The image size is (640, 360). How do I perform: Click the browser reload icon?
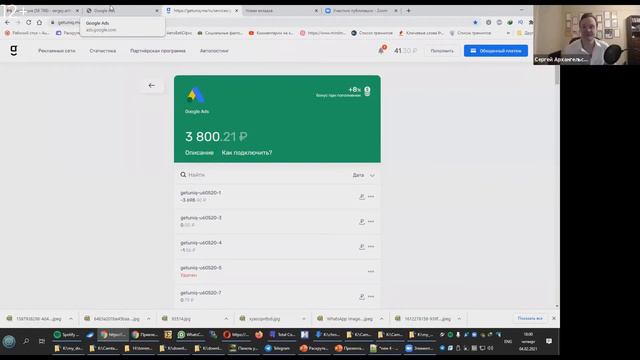(x=29, y=22)
